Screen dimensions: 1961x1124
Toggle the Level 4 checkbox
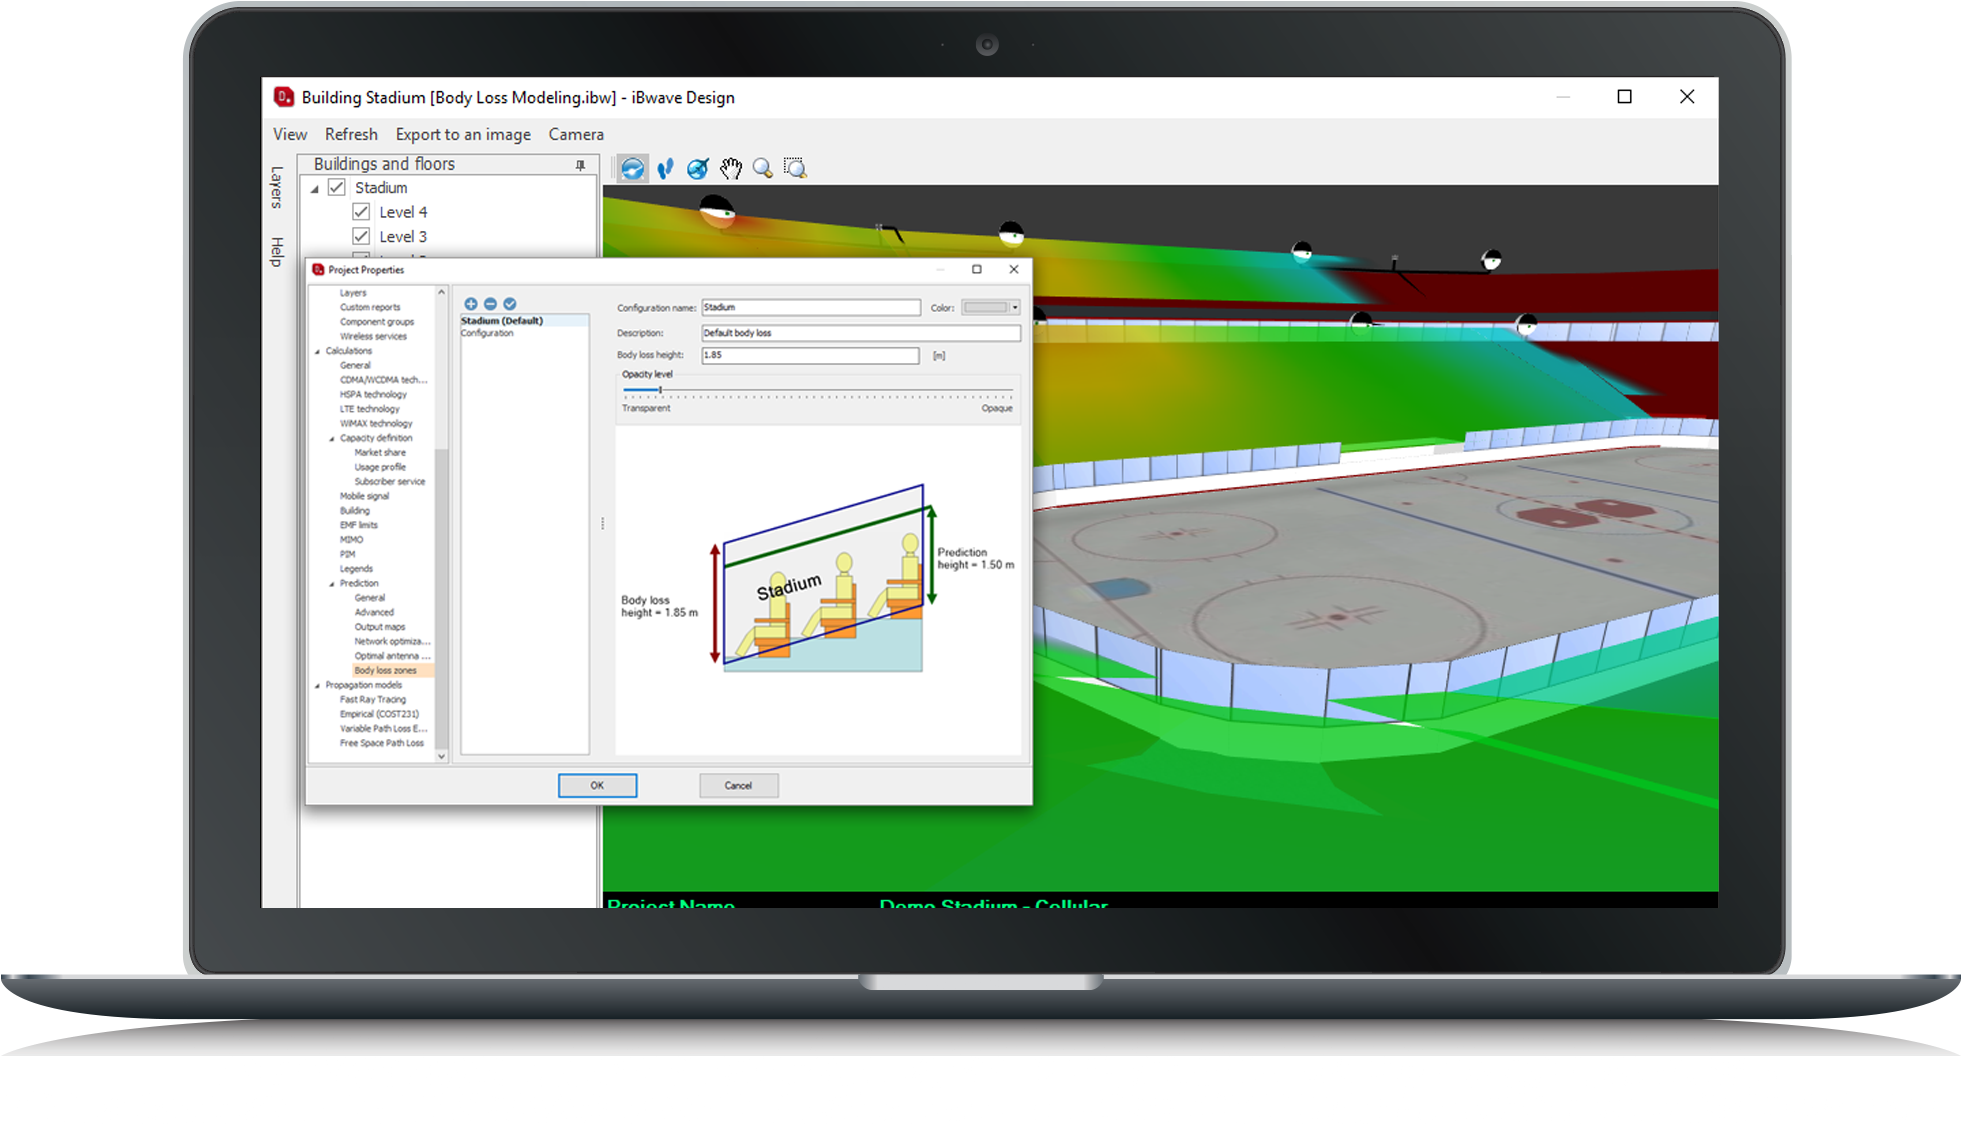click(361, 212)
